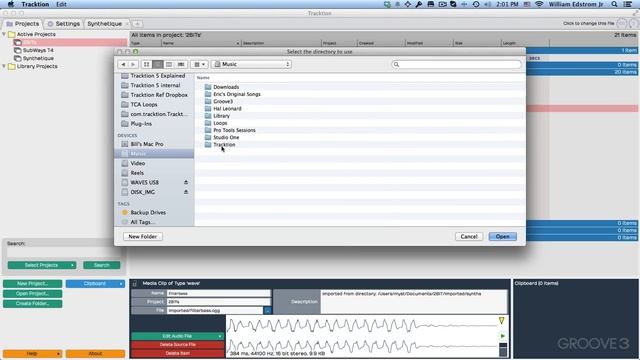Open the Edit menu

(x=61, y=4)
